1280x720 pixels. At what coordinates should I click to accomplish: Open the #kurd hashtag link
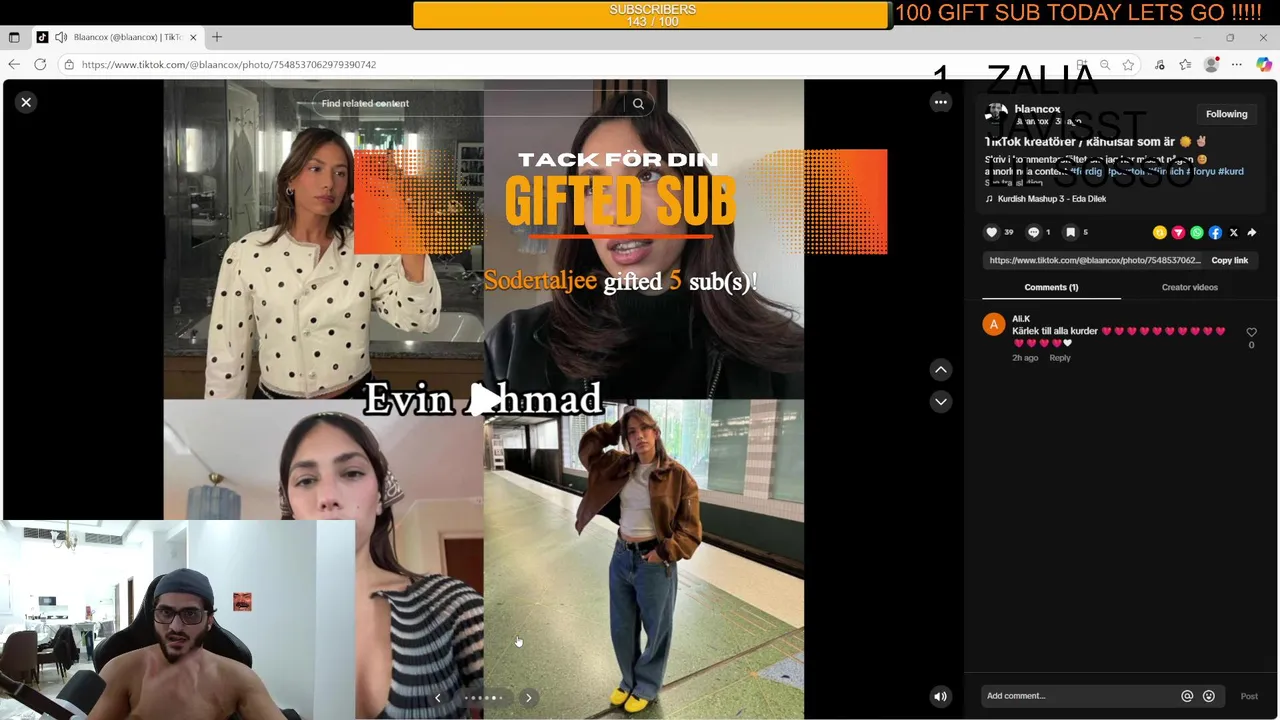pos(1231,171)
